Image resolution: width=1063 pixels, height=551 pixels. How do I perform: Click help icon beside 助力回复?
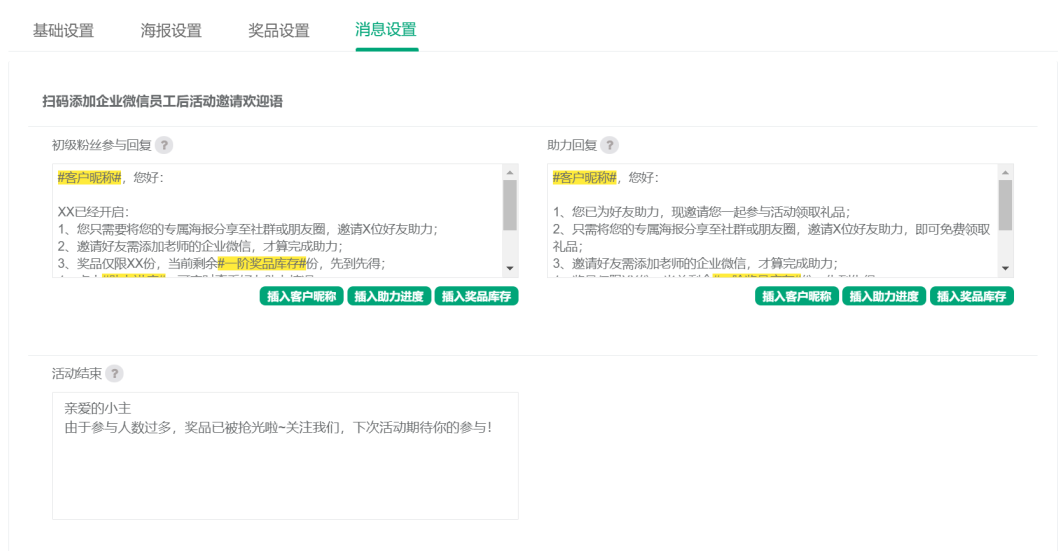(609, 145)
